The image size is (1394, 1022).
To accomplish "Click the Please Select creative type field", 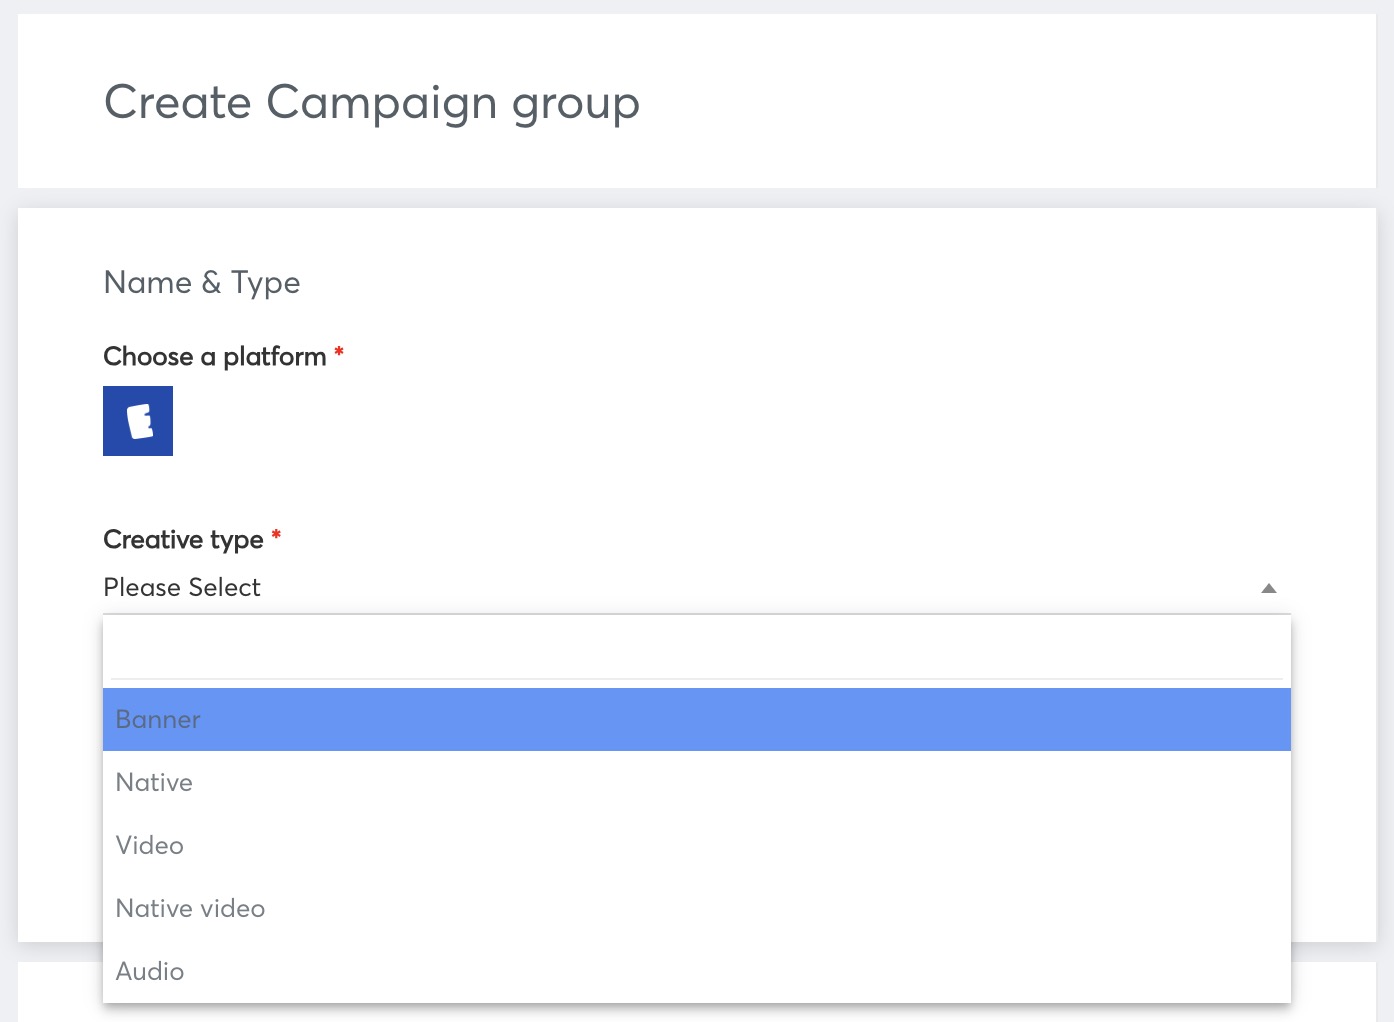I will tap(697, 588).
